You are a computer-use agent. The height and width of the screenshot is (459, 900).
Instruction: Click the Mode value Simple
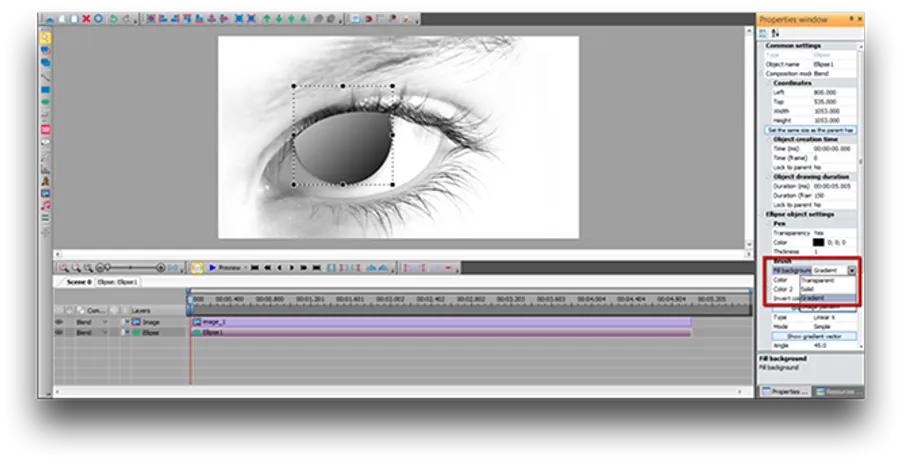coord(823,326)
